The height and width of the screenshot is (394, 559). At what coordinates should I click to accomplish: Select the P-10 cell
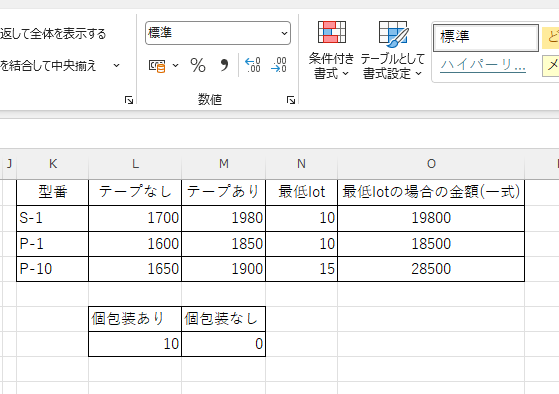tap(53, 269)
